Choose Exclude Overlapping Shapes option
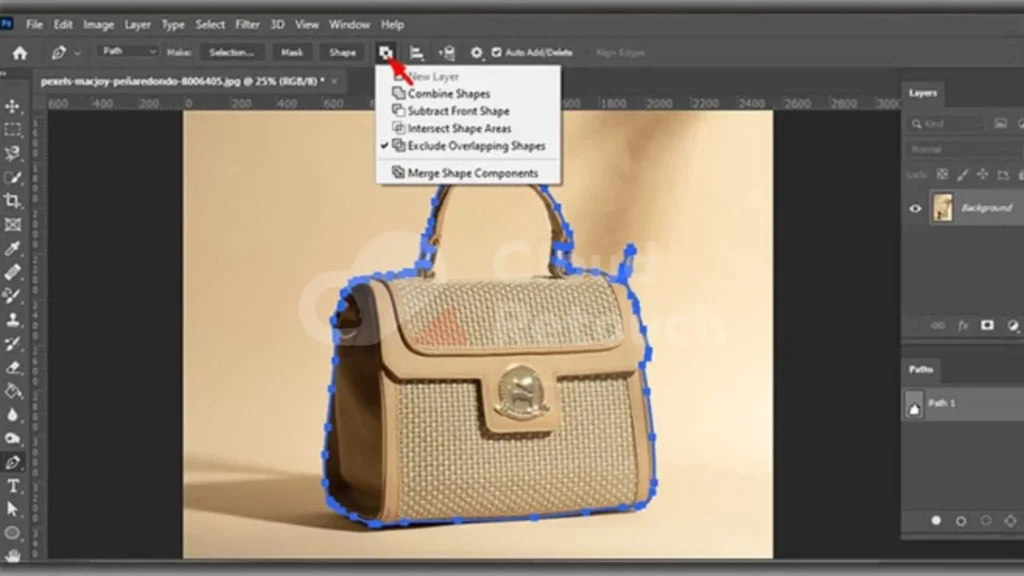Viewport: 1024px width, 576px height. click(476, 146)
